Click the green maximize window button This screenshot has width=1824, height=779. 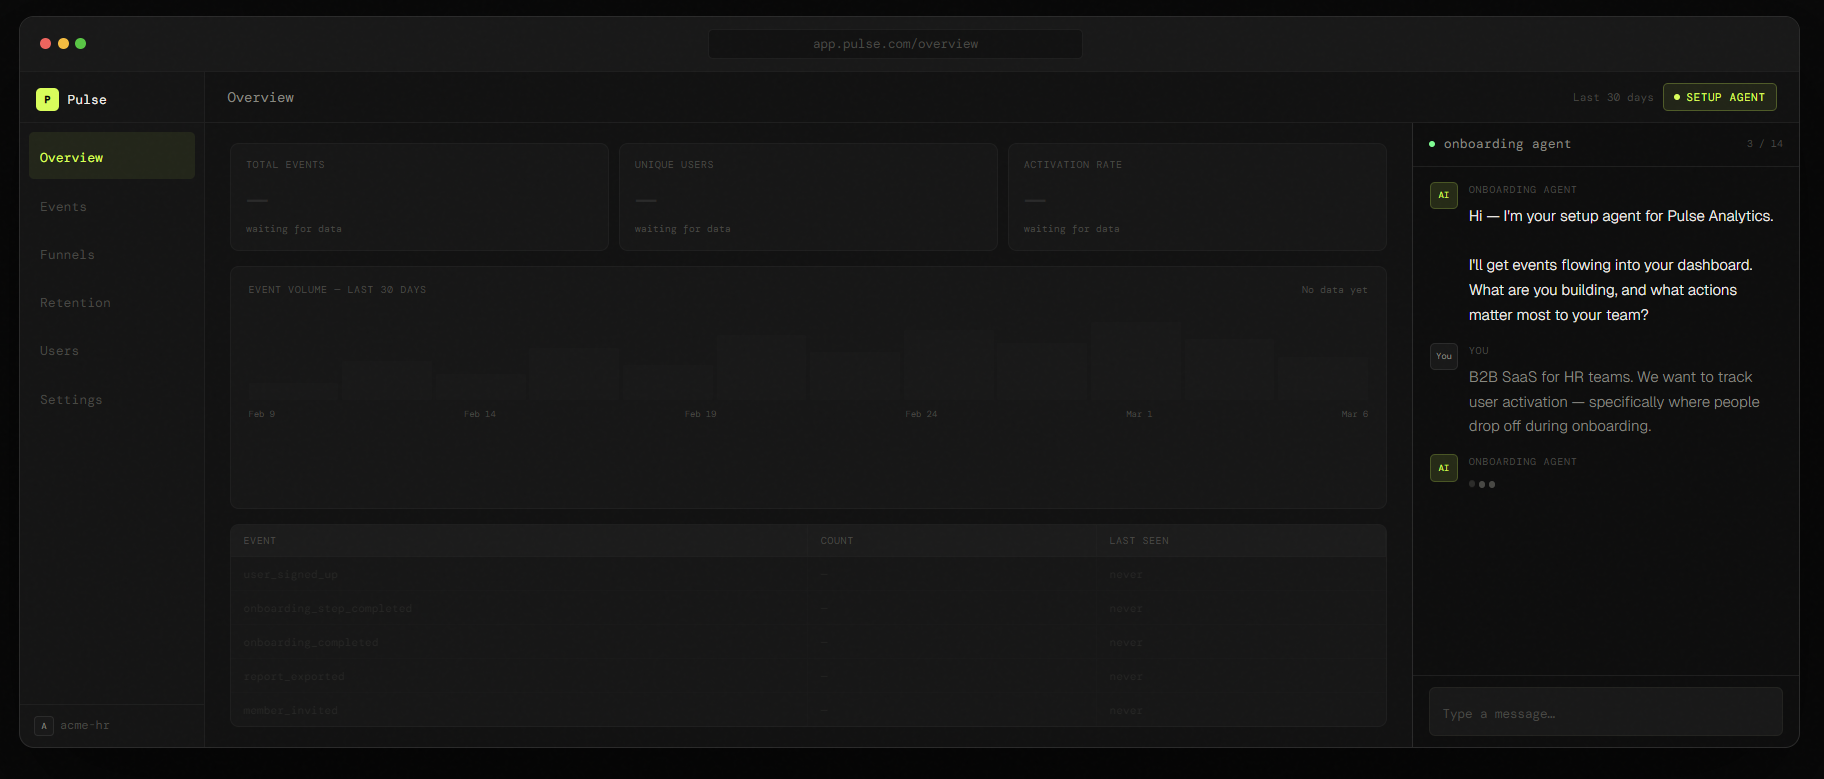click(81, 43)
